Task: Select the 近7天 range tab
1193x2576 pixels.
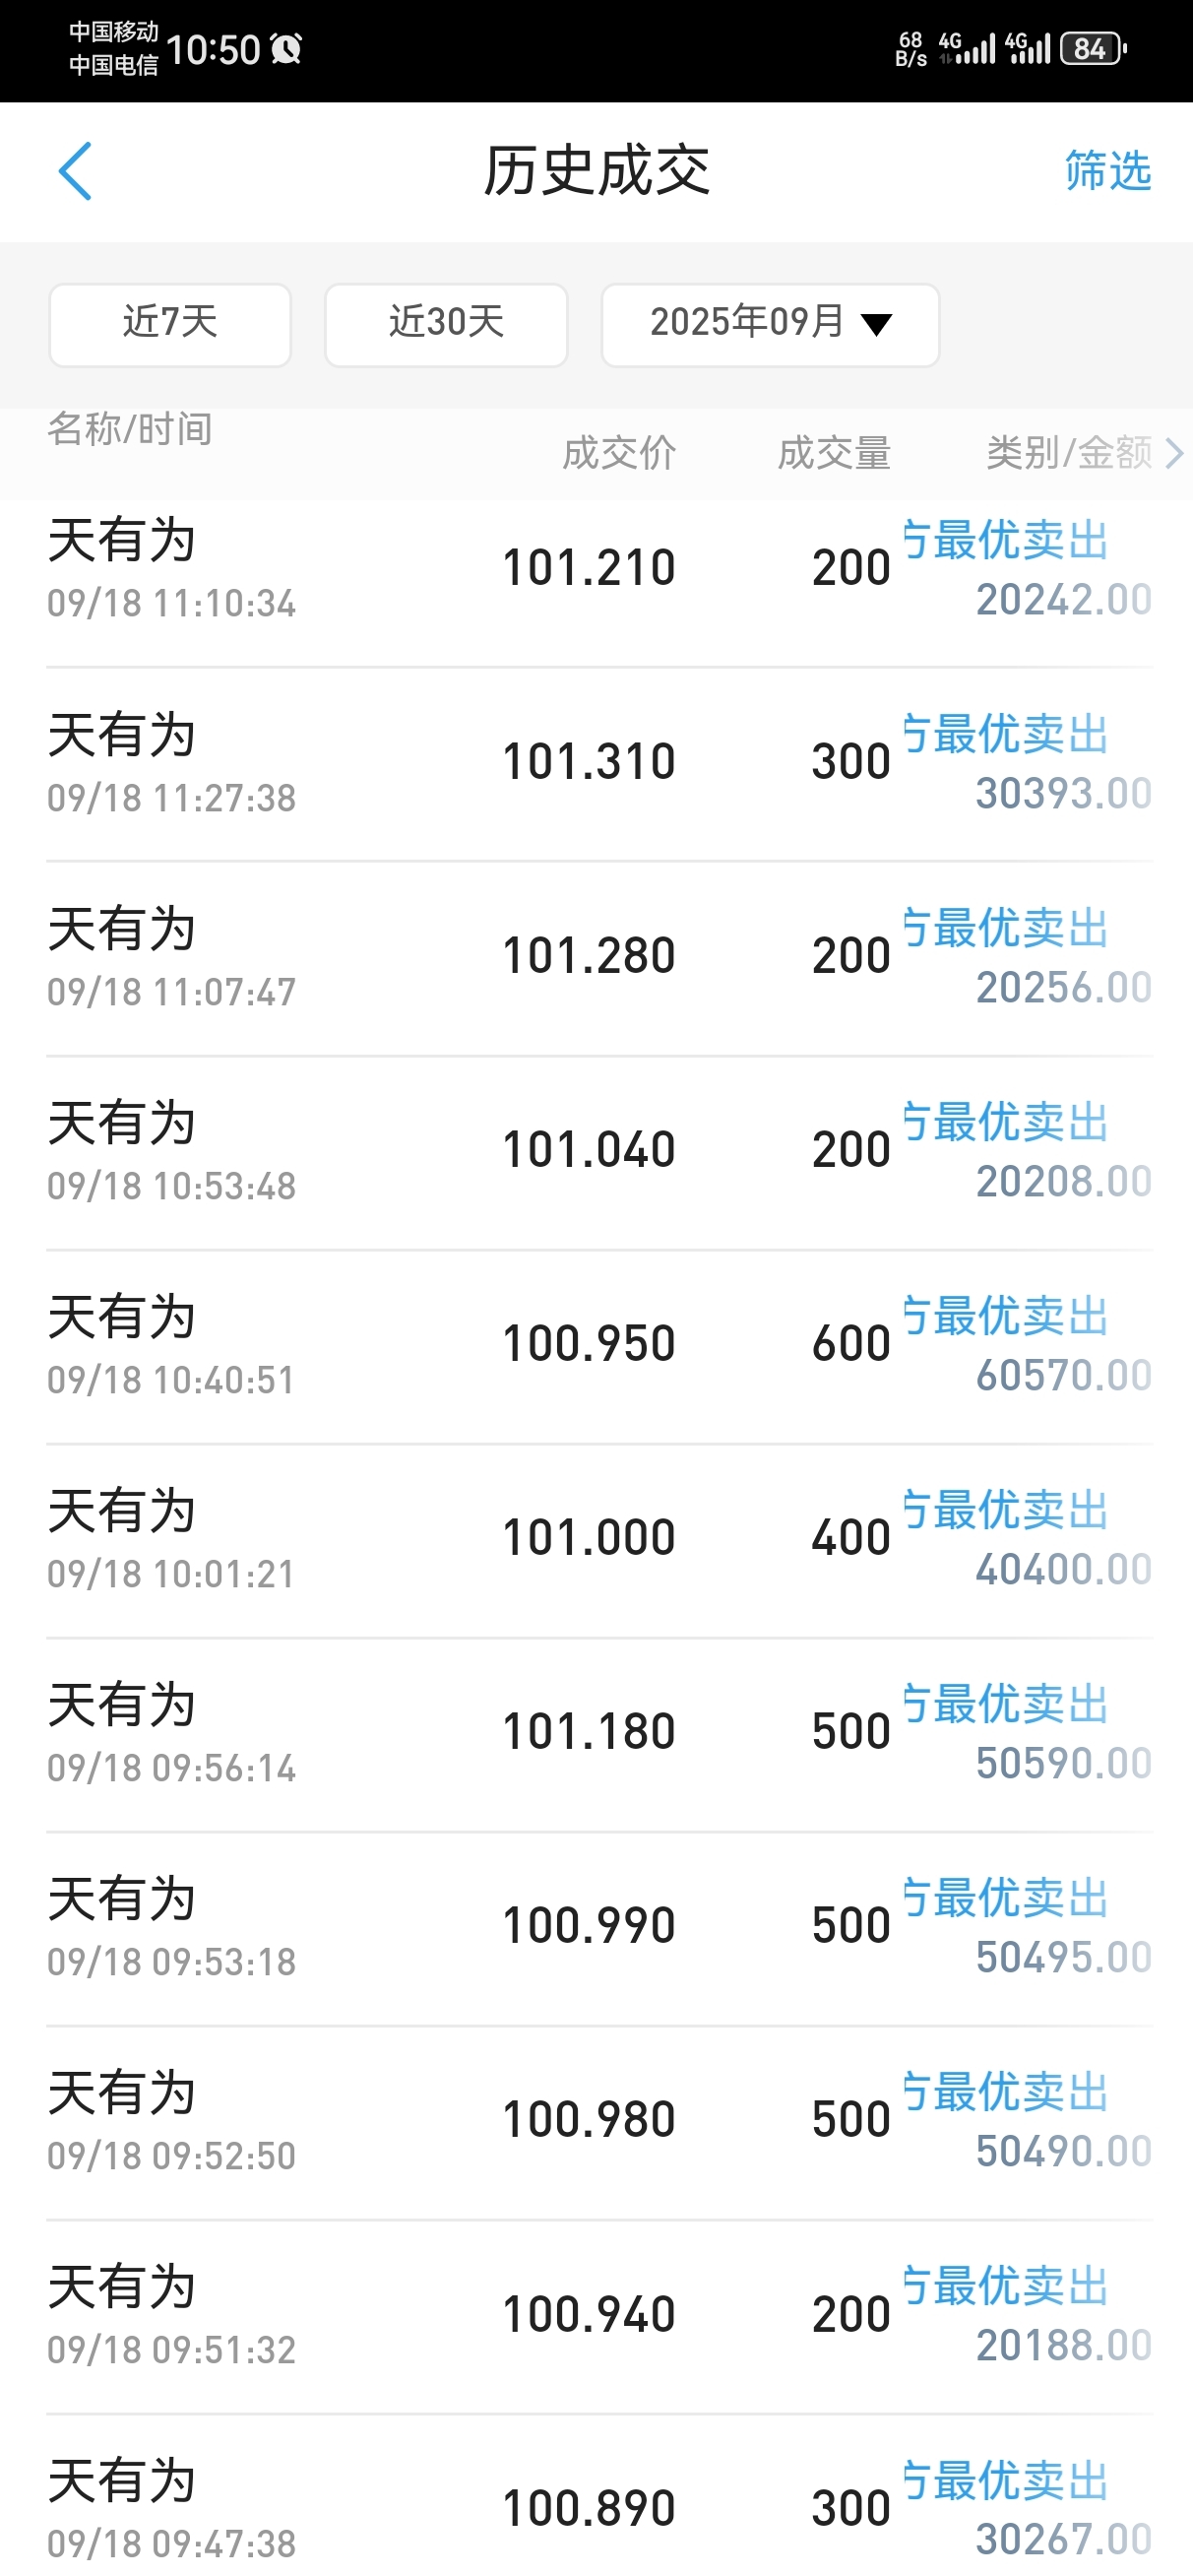Action: (x=170, y=325)
